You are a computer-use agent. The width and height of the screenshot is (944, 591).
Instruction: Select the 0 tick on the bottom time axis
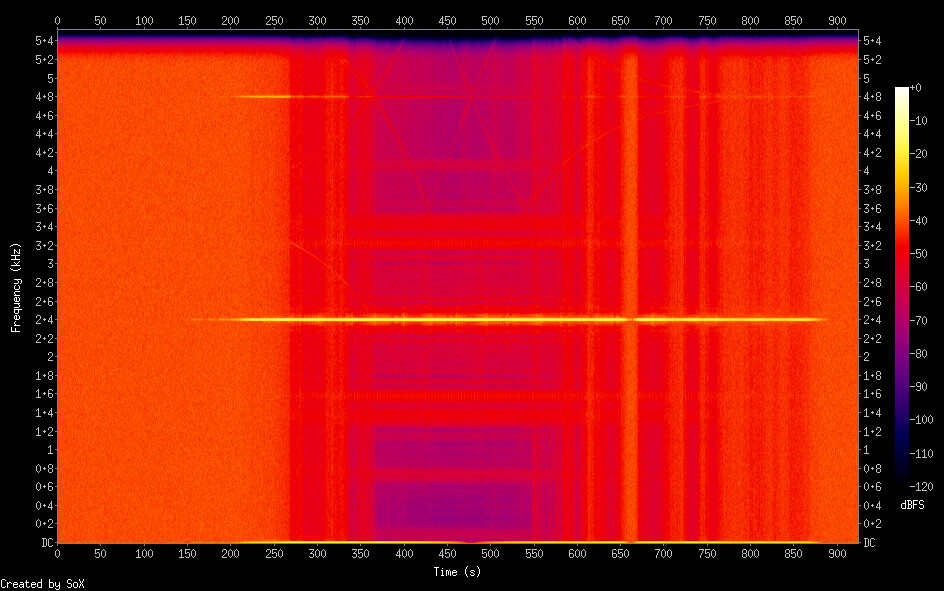point(57,553)
